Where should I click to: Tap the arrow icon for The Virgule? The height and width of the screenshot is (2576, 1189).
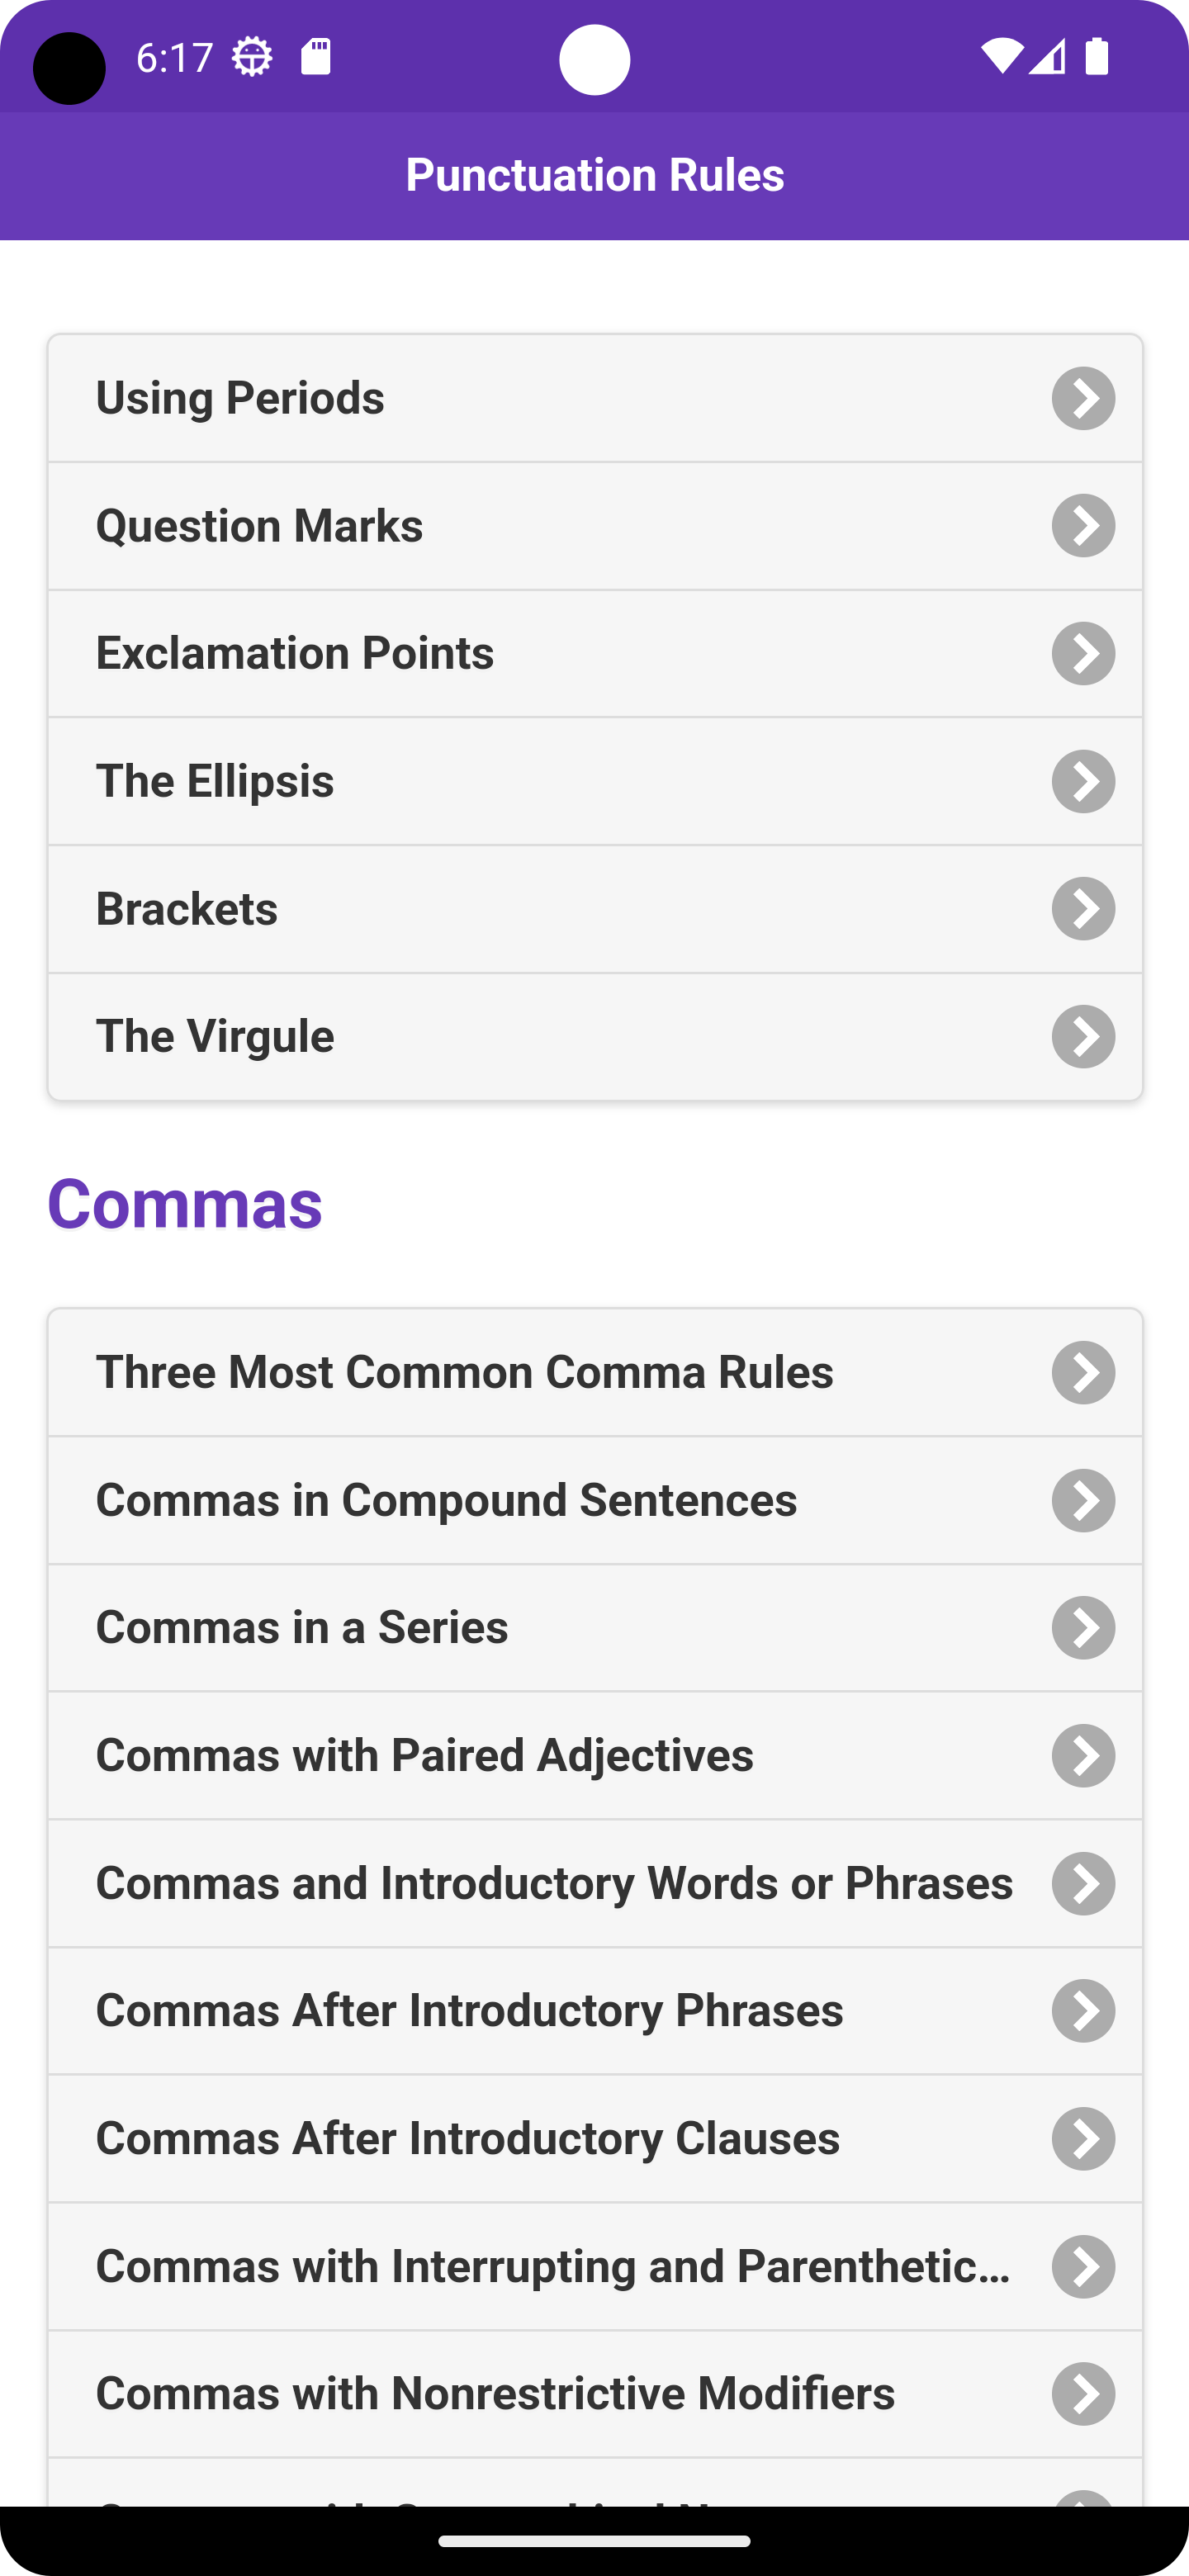pos(1083,1036)
